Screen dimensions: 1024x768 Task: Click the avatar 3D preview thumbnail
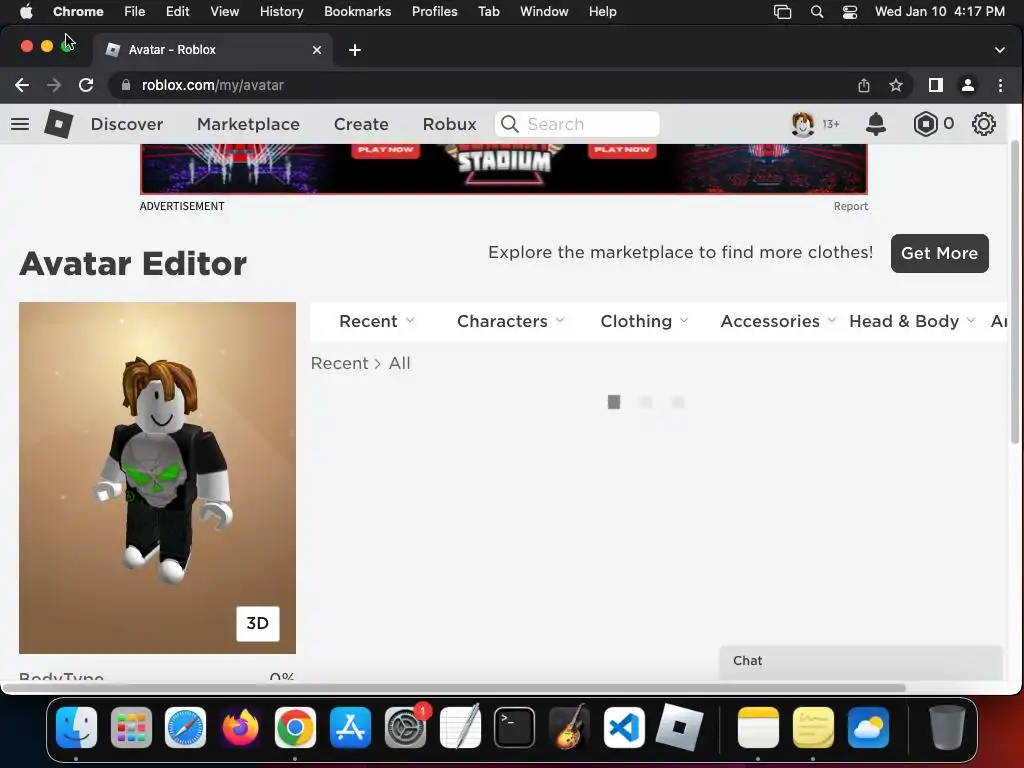pos(157,477)
